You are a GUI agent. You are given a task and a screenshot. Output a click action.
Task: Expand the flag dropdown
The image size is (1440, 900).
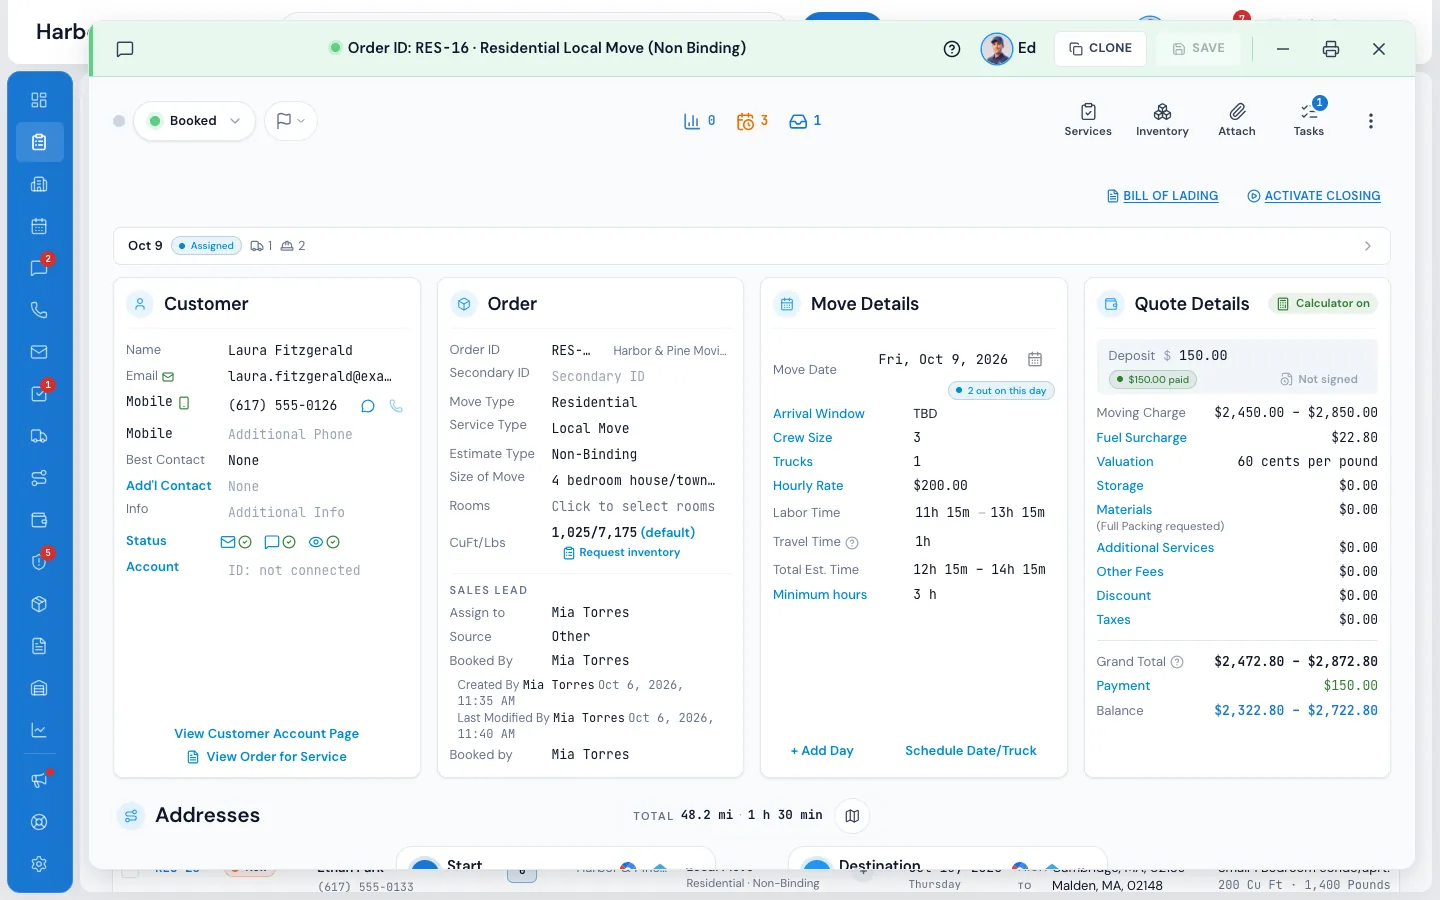291,121
